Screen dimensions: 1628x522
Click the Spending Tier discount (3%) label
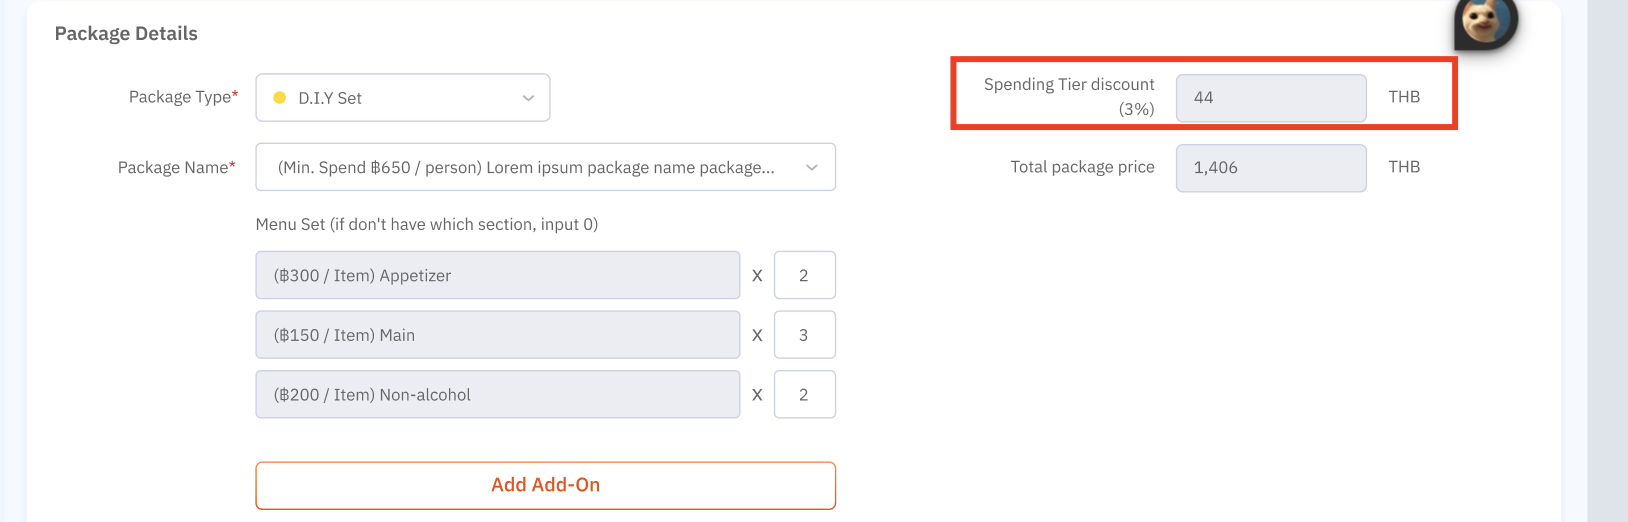click(1069, 96)
